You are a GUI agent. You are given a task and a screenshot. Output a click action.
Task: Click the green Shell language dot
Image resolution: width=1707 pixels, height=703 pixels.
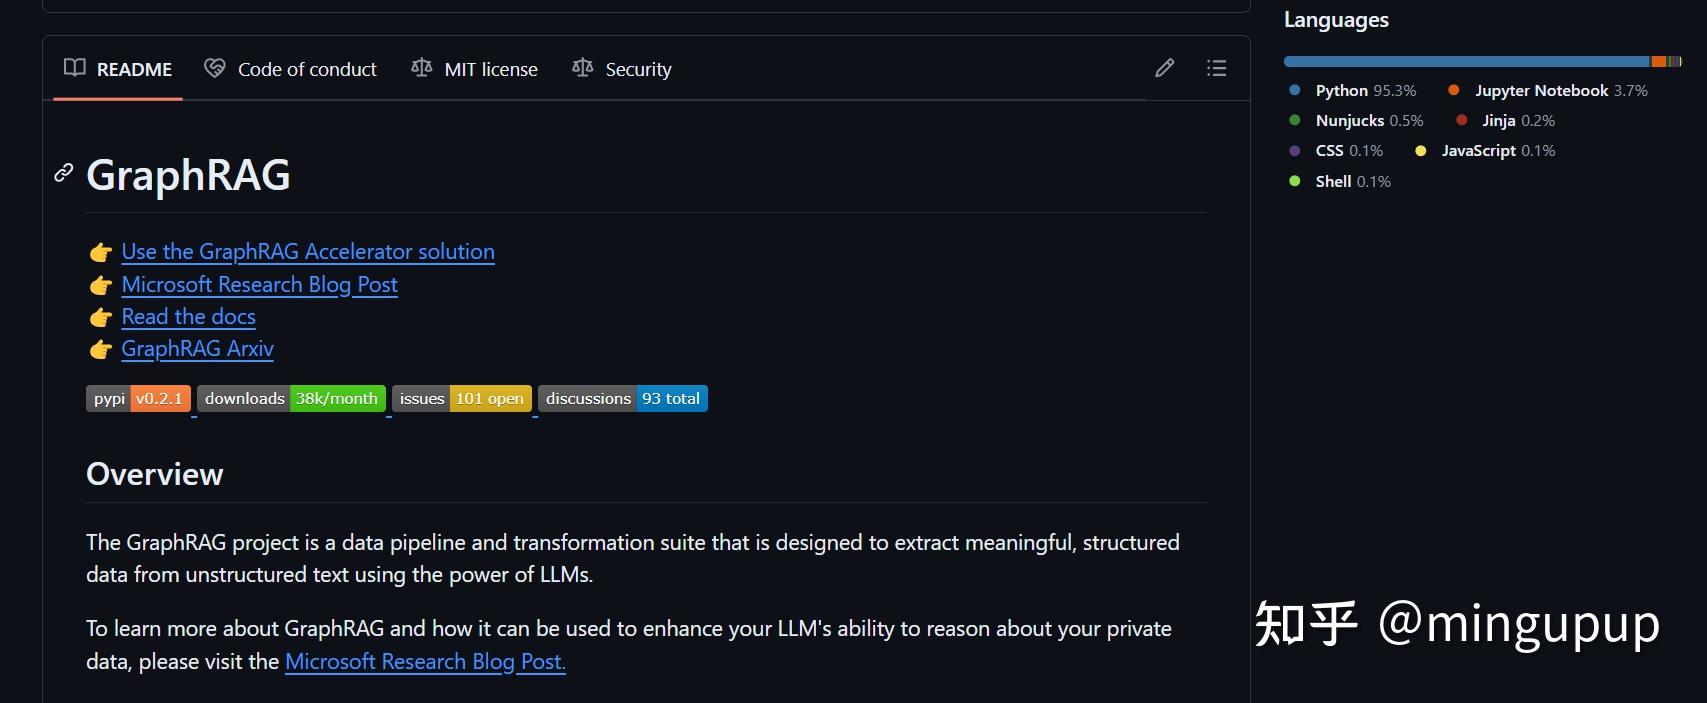tap(1295, 181)
